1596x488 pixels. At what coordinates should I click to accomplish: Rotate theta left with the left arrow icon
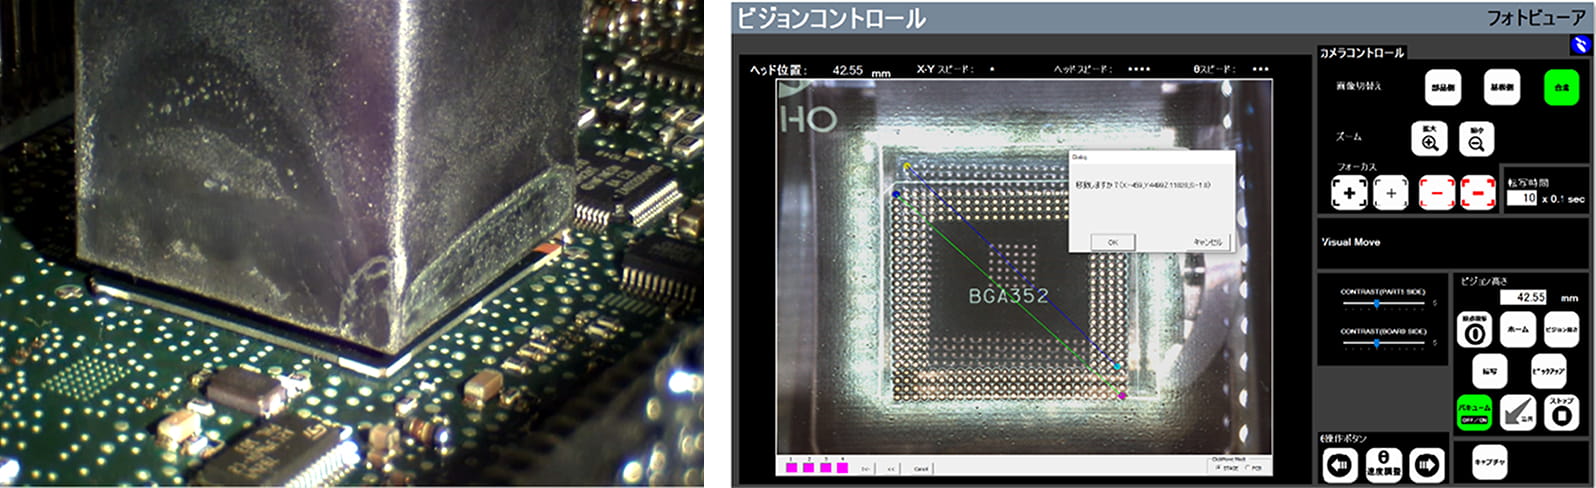point(1340,465)
